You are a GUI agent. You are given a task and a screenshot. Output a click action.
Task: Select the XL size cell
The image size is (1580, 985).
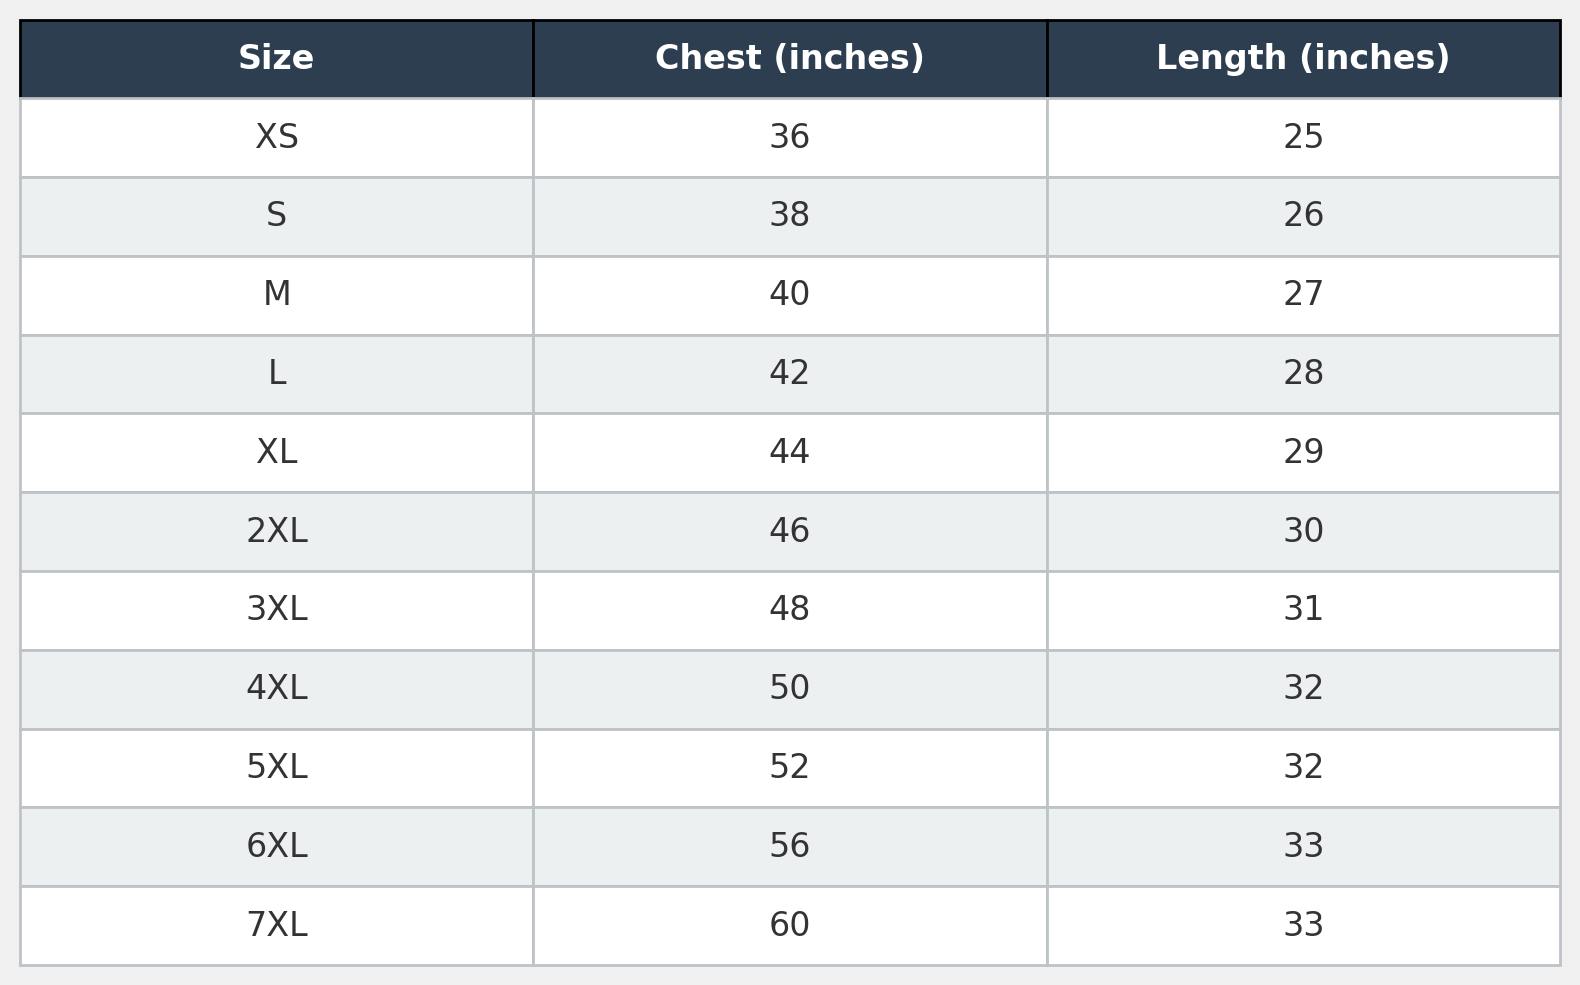click(x=276, y=453)
